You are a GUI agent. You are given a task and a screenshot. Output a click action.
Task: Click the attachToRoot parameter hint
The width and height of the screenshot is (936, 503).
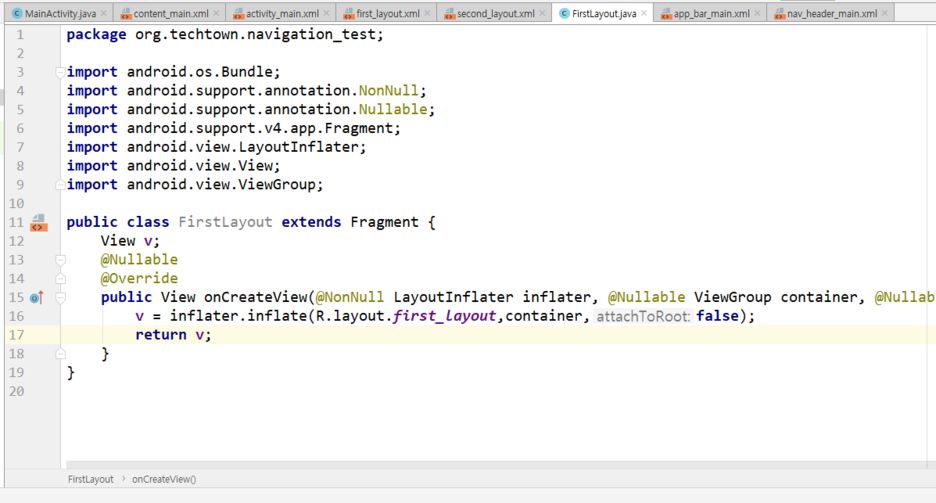(644, 316)
